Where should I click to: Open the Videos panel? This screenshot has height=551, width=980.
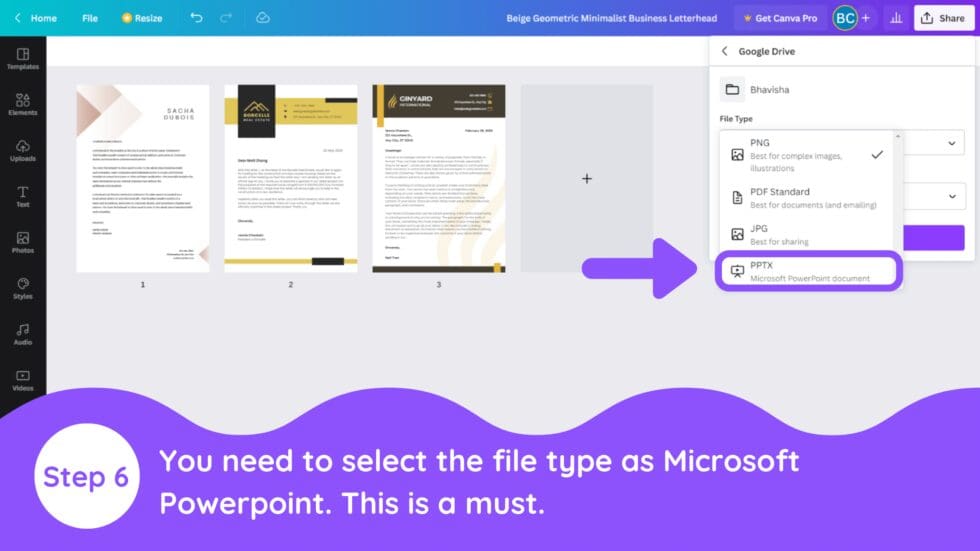22,380
